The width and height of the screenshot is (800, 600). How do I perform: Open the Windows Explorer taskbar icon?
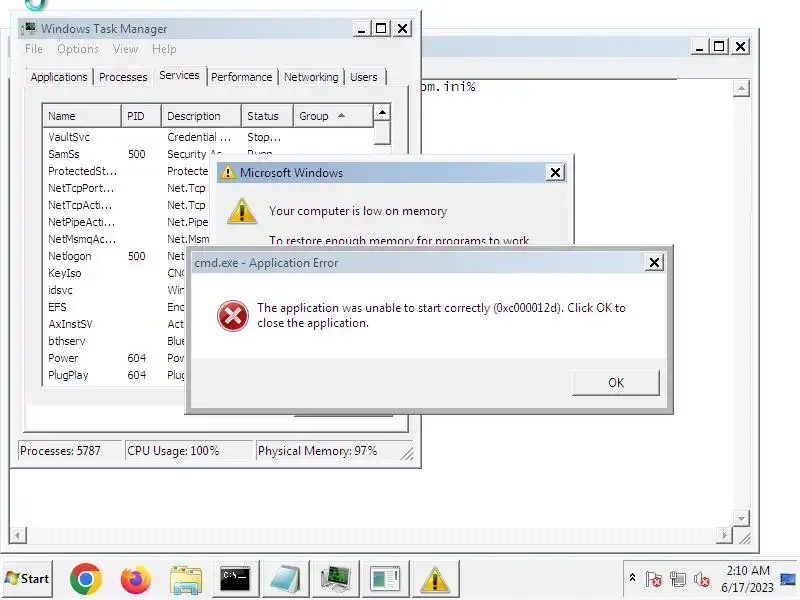[x=186, y=580]
